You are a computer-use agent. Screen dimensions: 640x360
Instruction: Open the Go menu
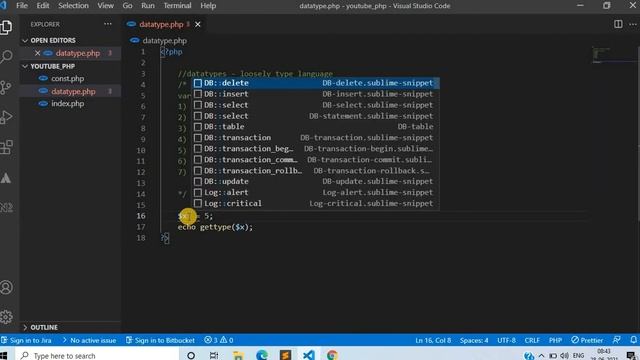click(x=127, y=6)
